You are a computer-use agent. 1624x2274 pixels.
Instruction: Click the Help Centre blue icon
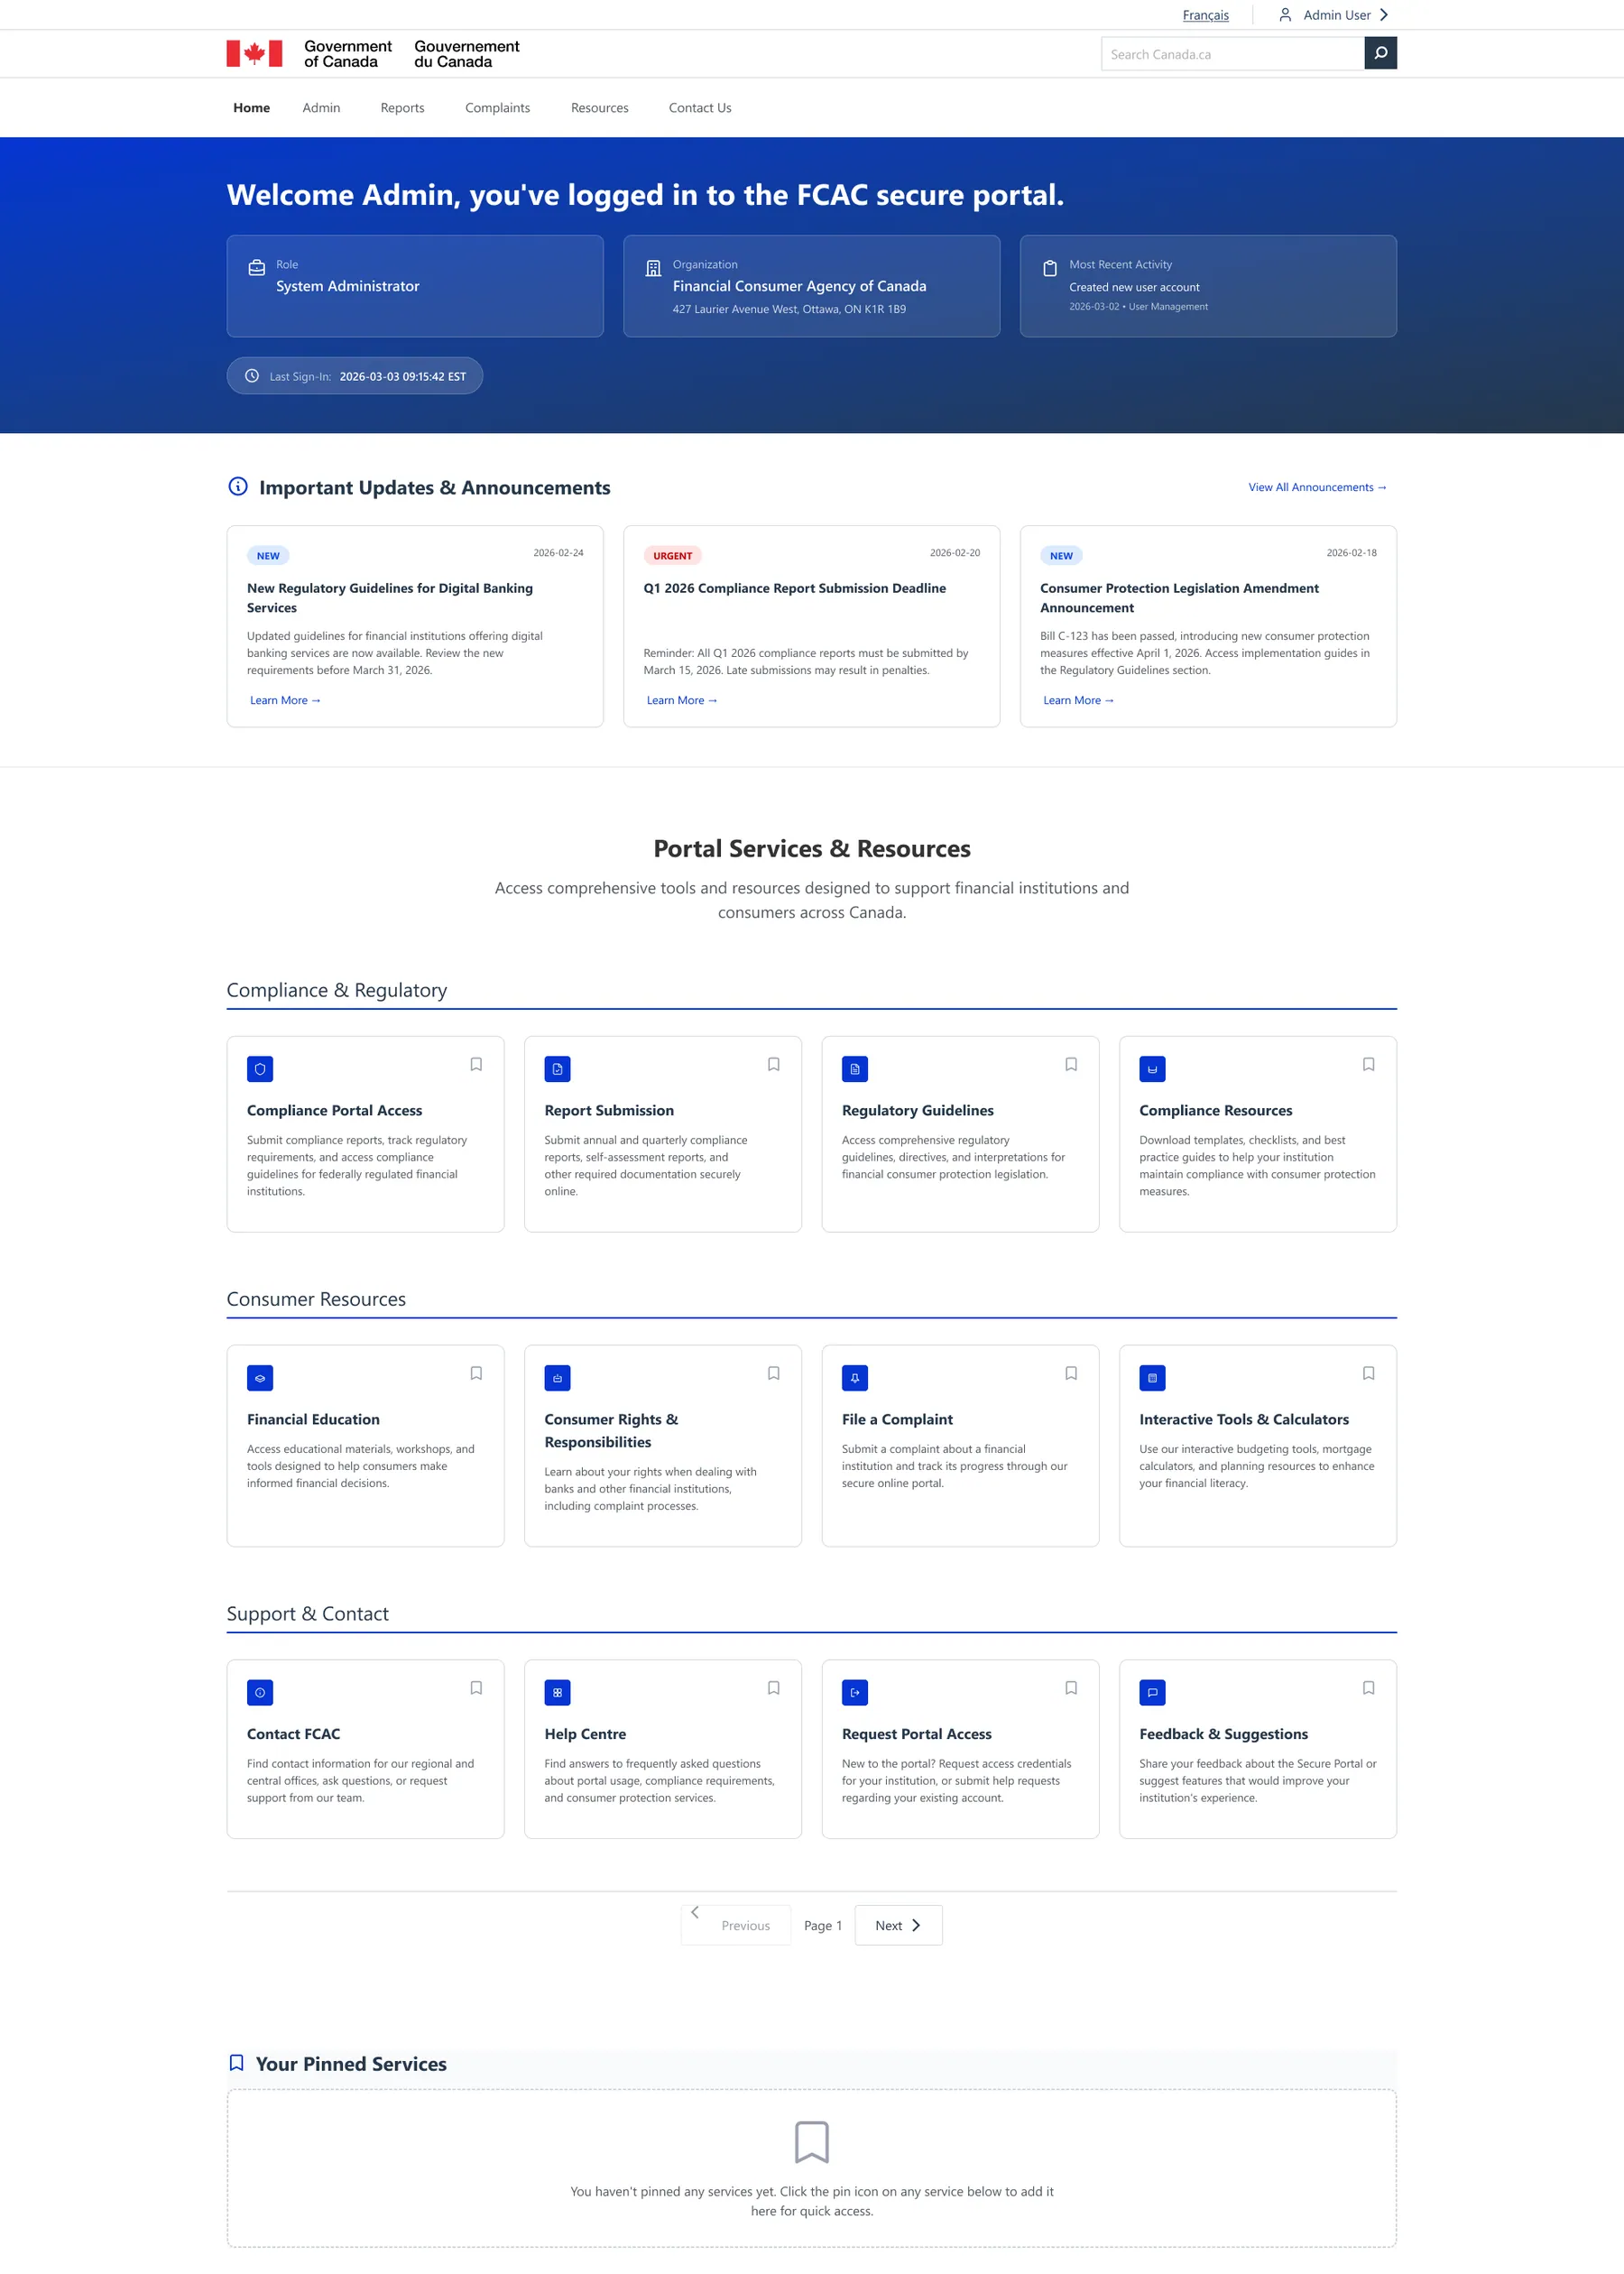pyautogui.click(x=557, y=1693)
